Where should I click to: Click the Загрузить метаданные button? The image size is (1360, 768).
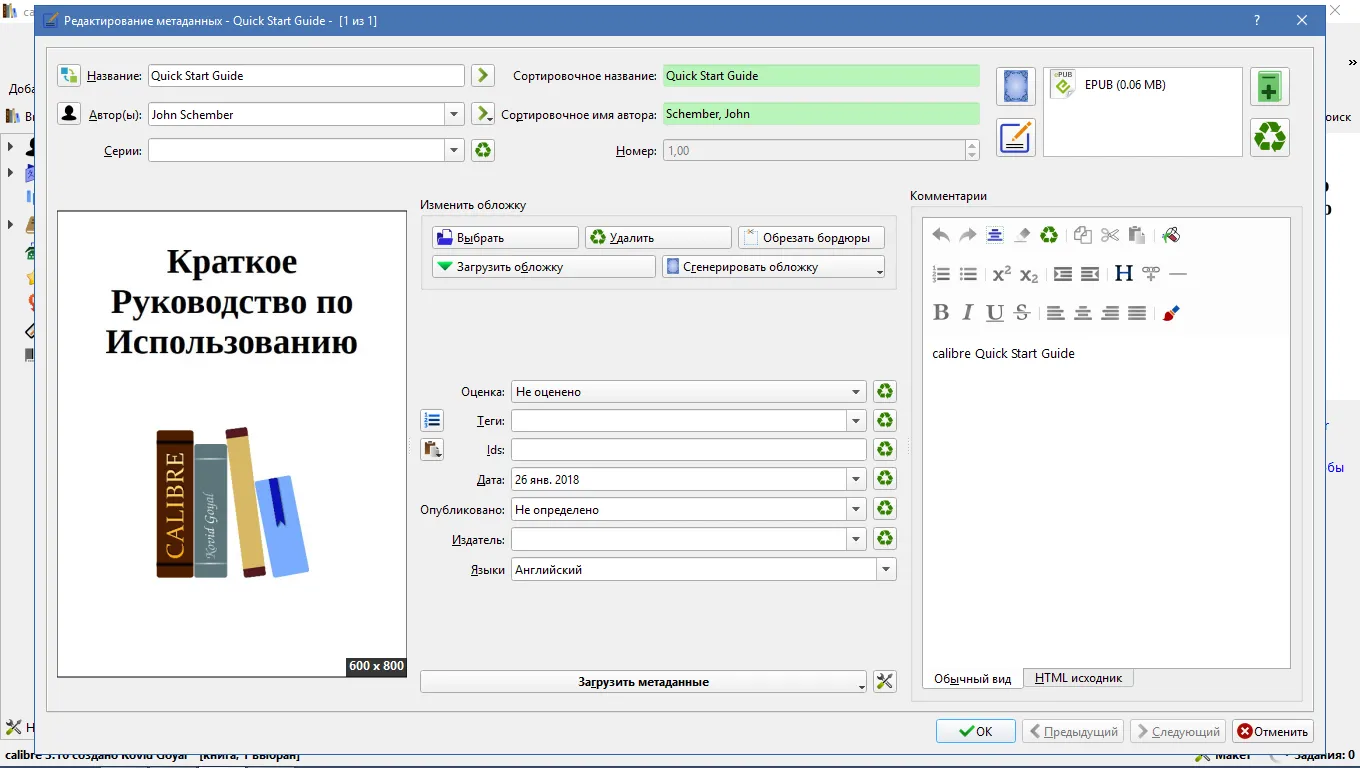tap(643, 682)
